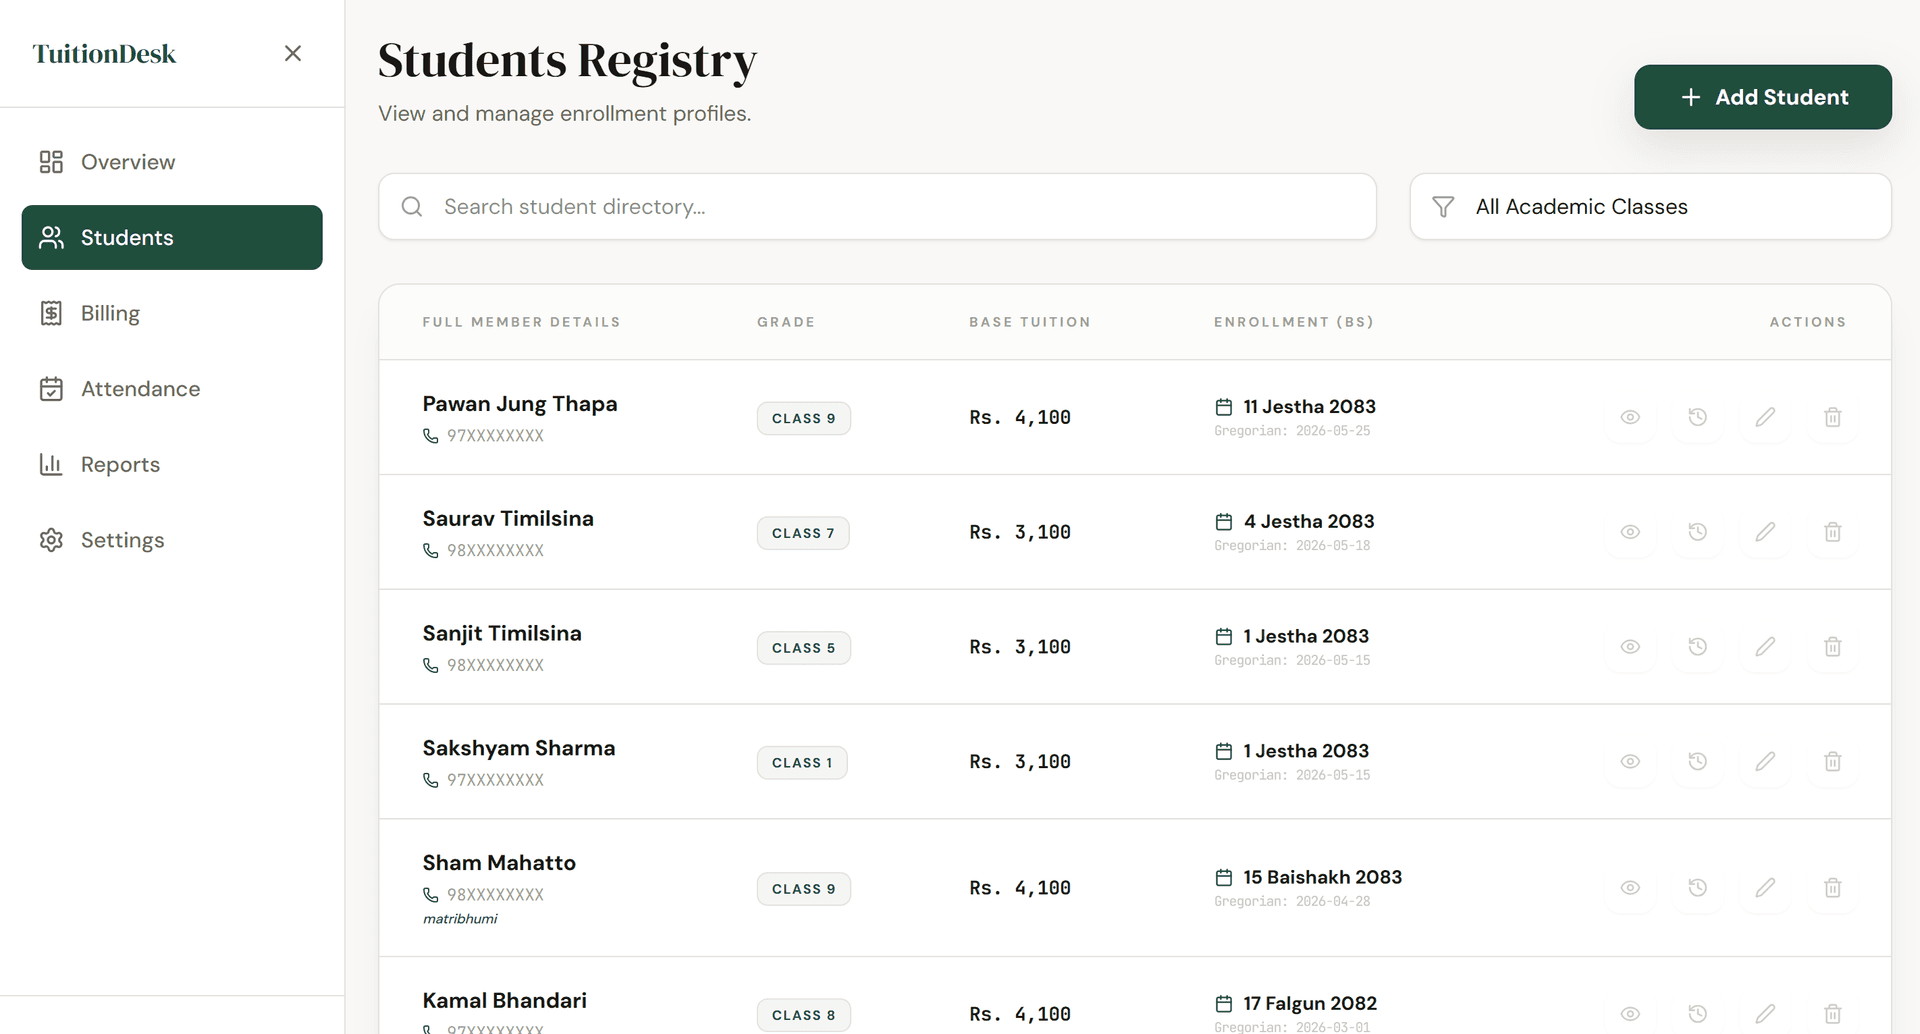Edit Sakshyam Sharma's record
1920x1034 pixels.
coord(1765,762)
